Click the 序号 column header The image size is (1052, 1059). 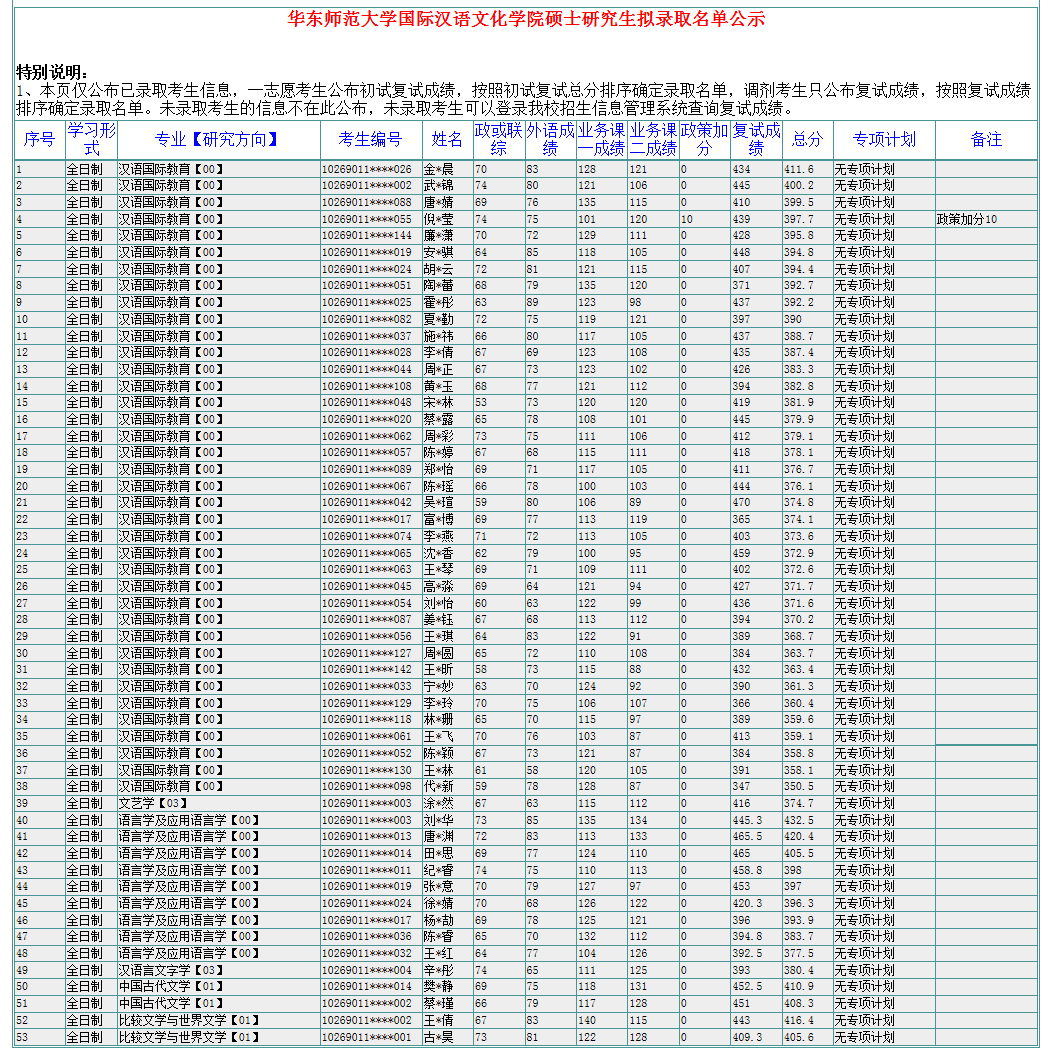click(x=39, y=140)
